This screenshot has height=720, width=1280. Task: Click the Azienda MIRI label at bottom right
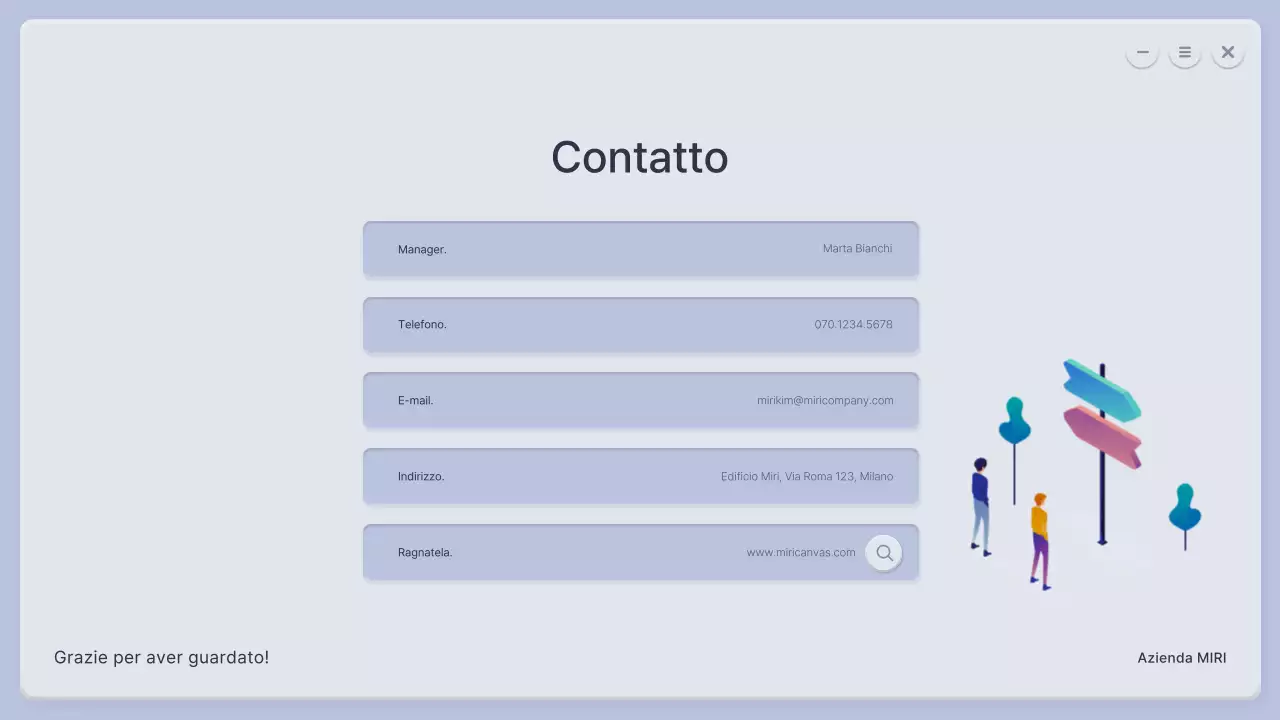point(1182,658)
